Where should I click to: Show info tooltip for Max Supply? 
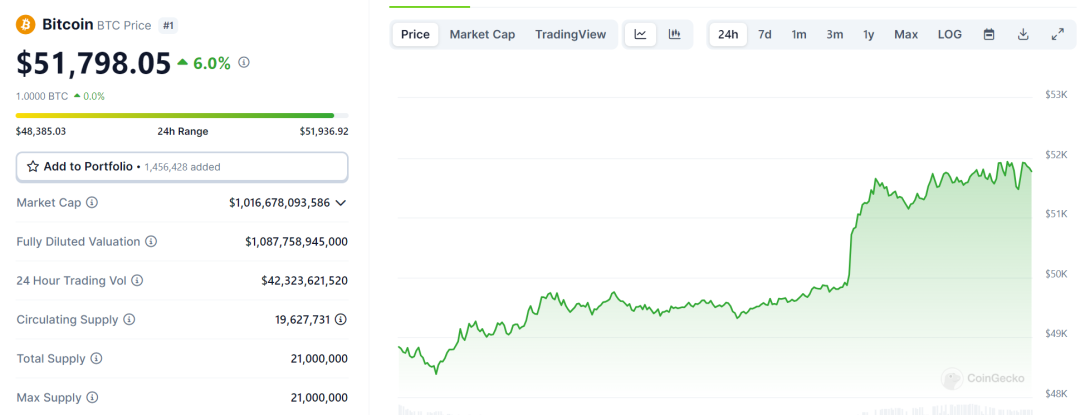(x=92, y=398)
